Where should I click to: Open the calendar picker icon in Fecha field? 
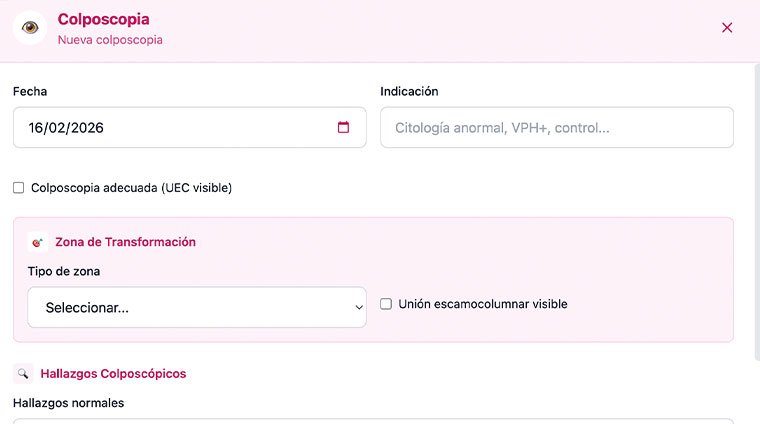[343, 128]
